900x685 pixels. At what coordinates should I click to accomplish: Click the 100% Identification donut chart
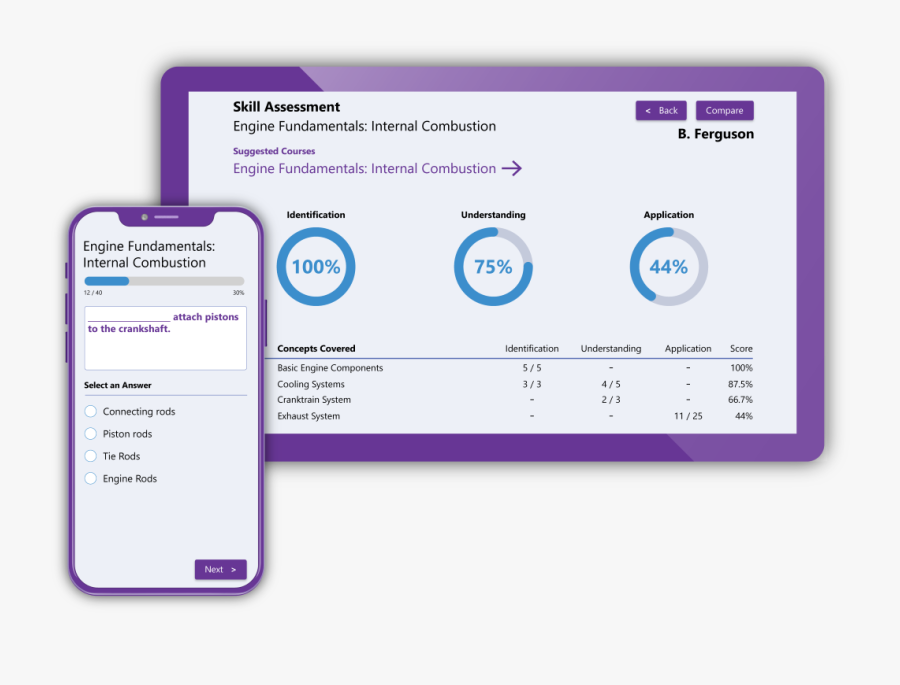[316, 267]
